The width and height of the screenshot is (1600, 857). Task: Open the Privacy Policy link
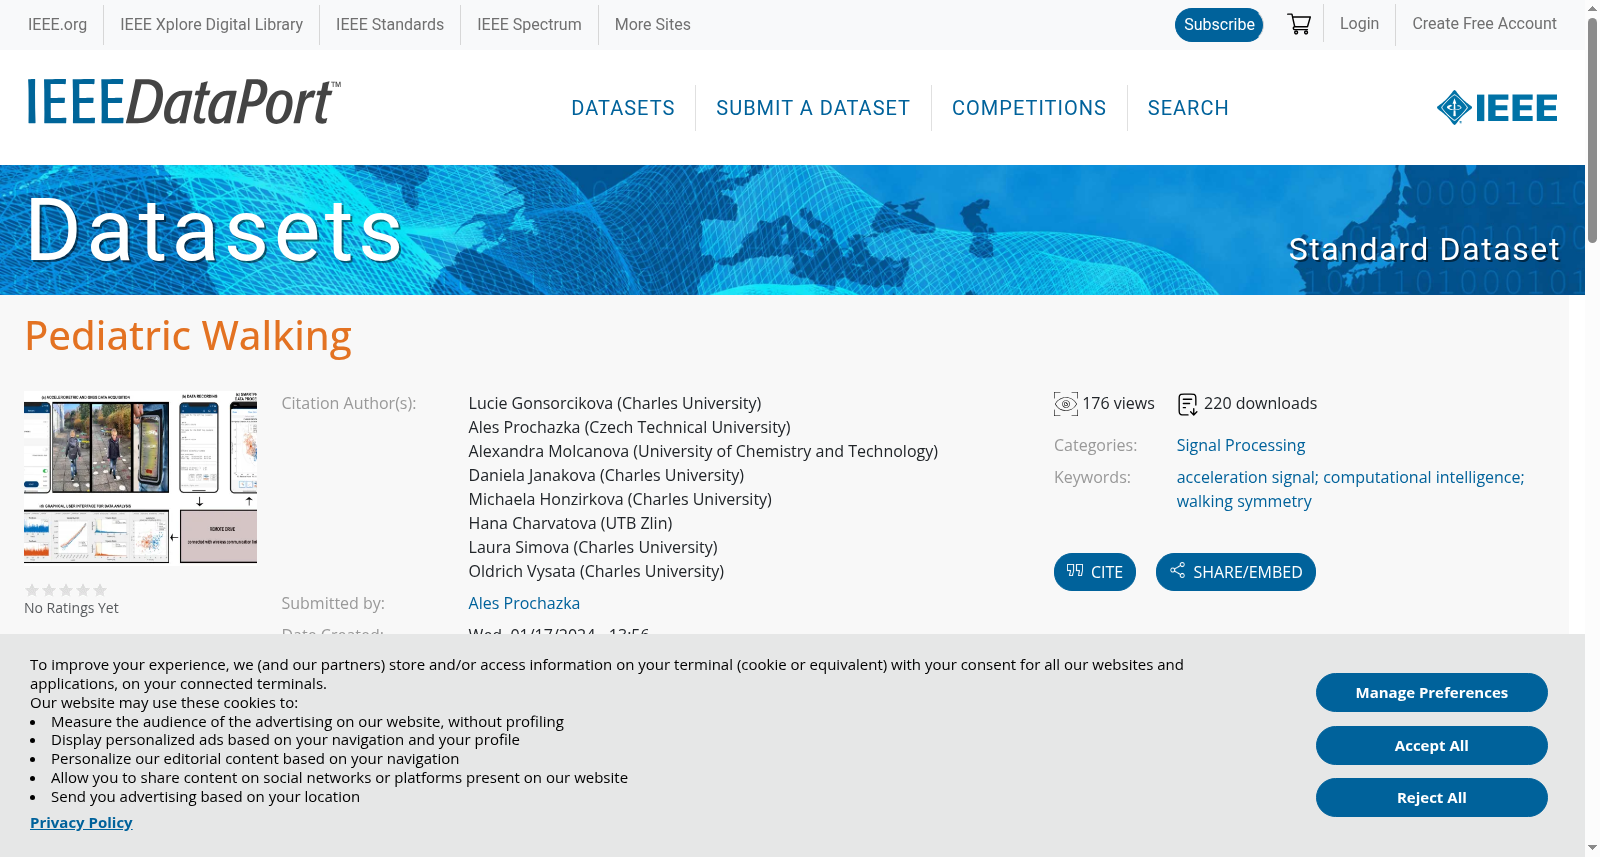point(81,823)
